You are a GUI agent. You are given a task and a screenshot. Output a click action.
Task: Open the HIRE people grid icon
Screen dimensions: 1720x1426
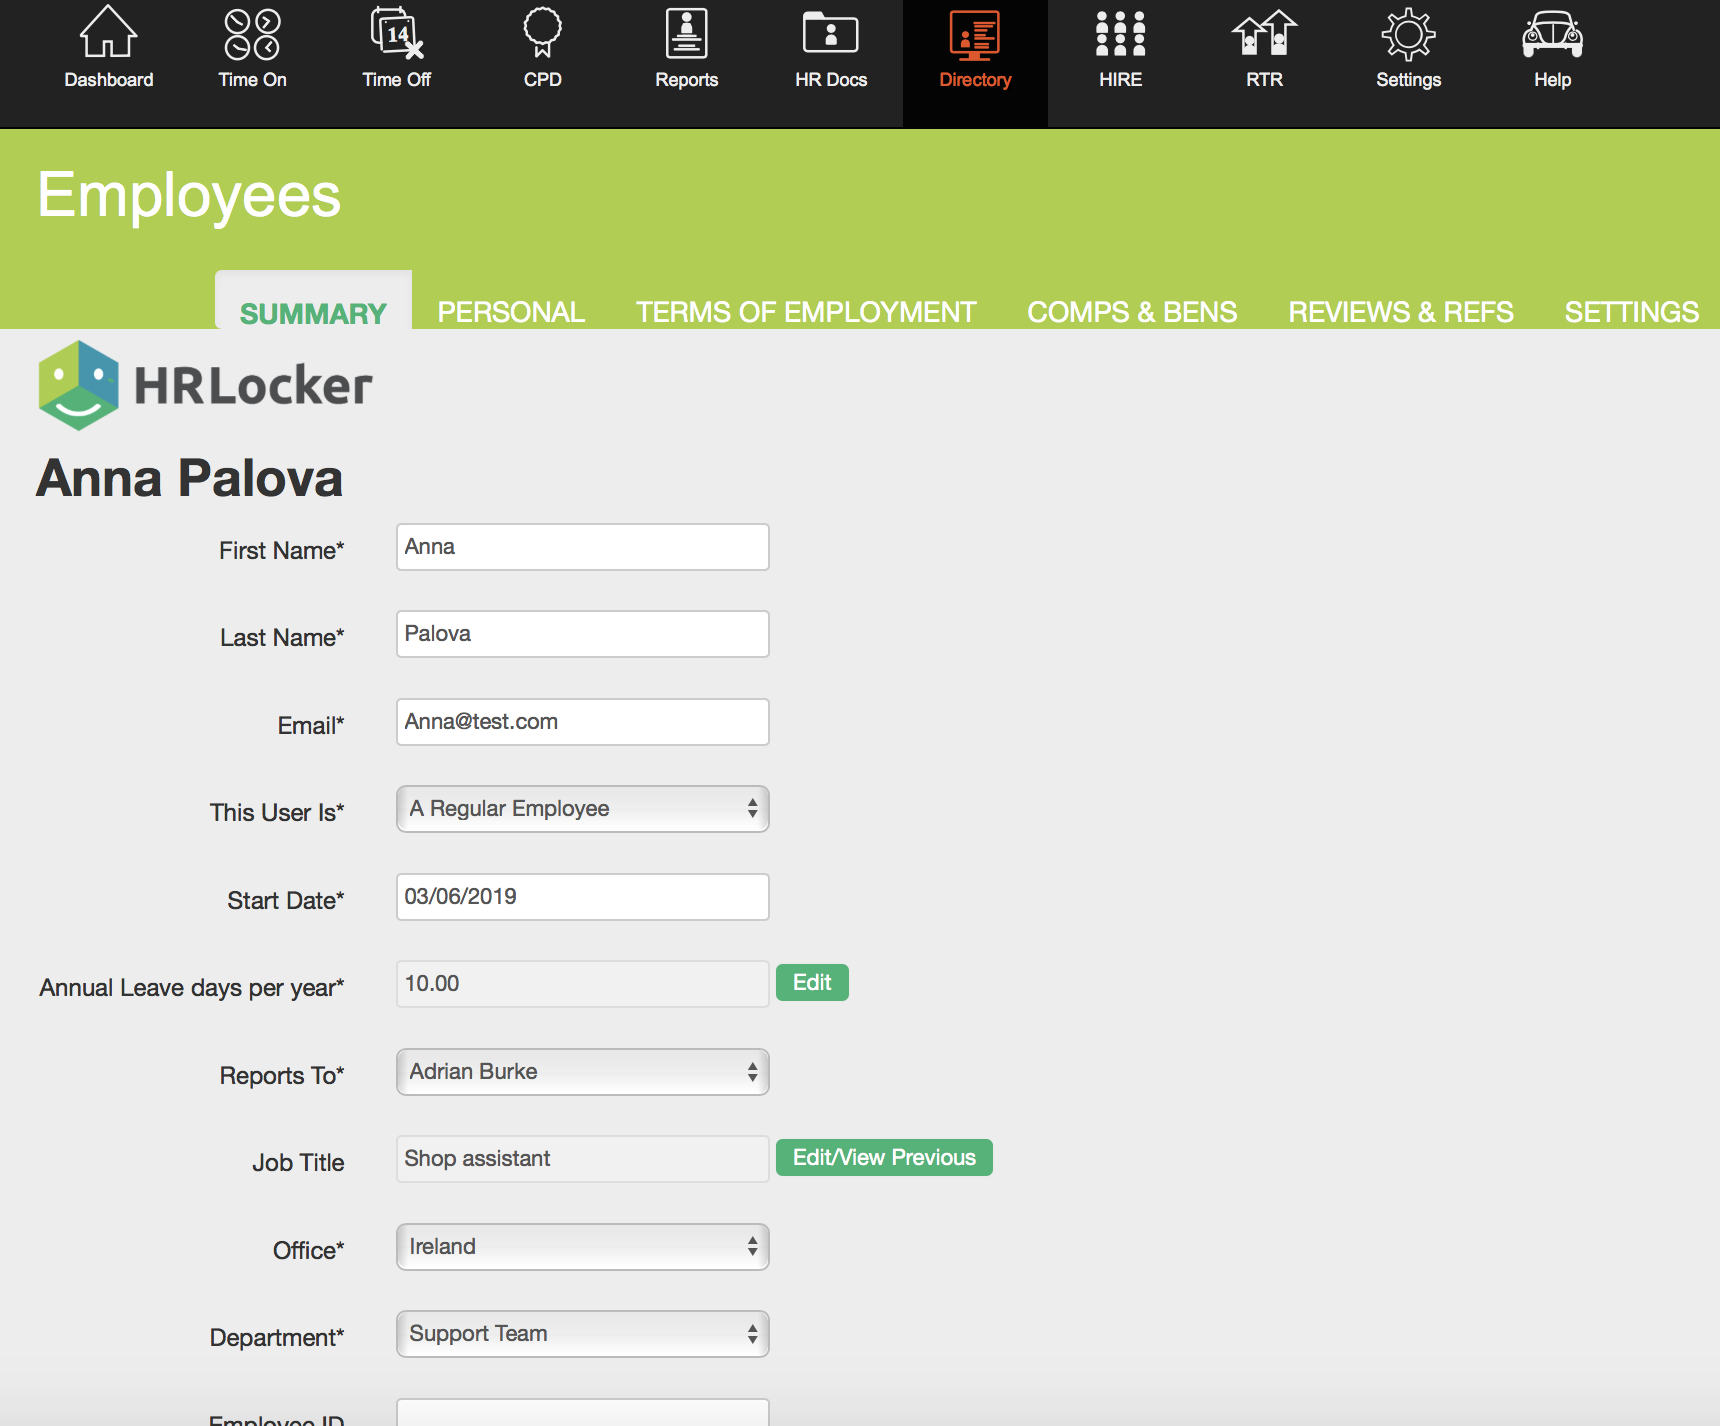[x=1120, y=34]
